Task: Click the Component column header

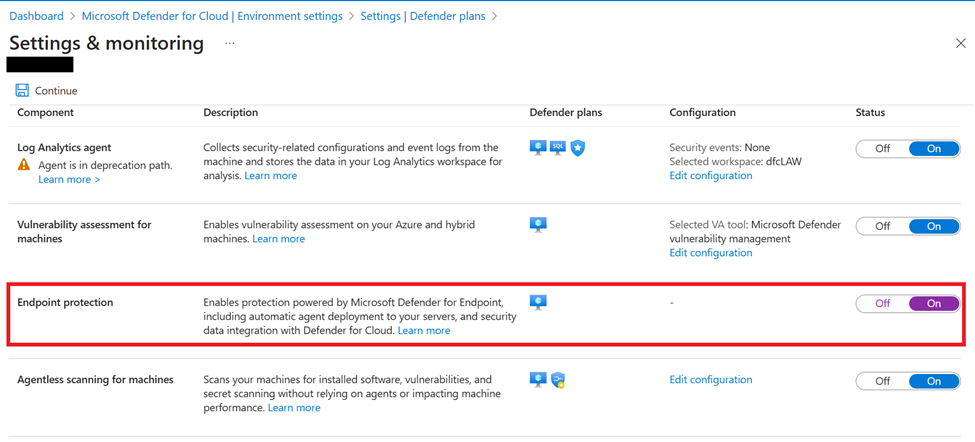Action: click(45, 113)
